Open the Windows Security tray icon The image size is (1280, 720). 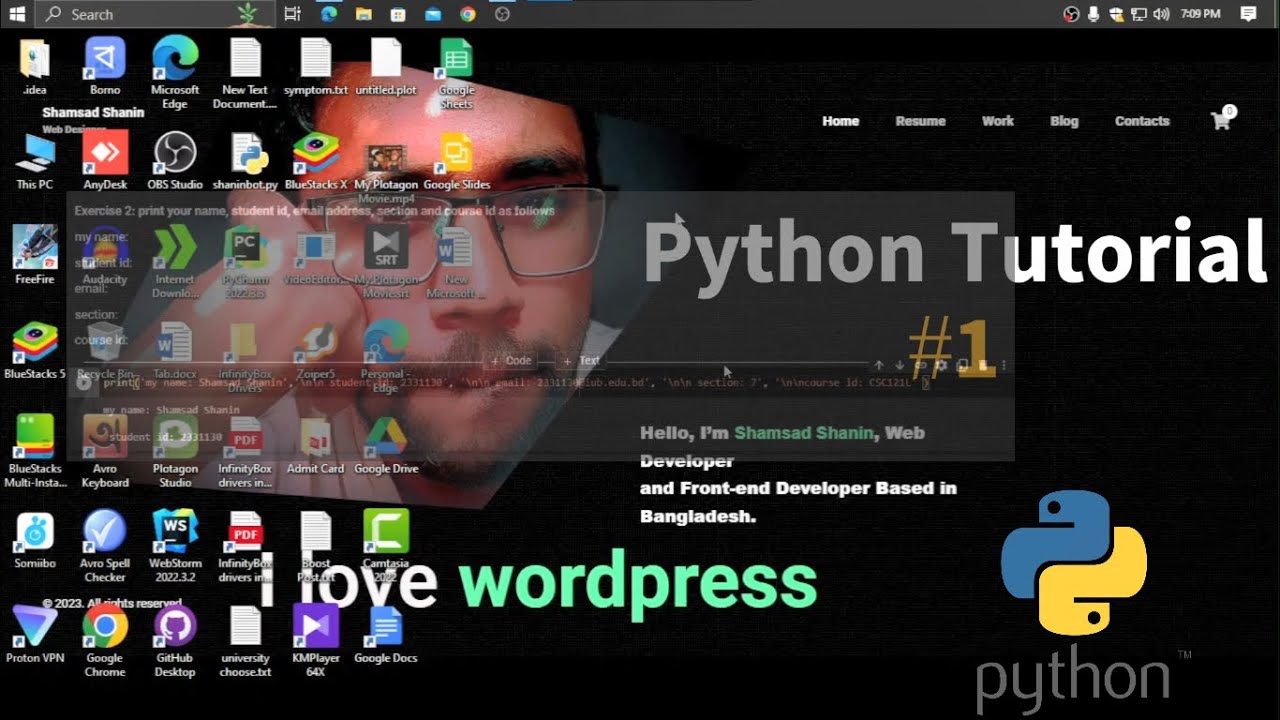click(1116, 14)
